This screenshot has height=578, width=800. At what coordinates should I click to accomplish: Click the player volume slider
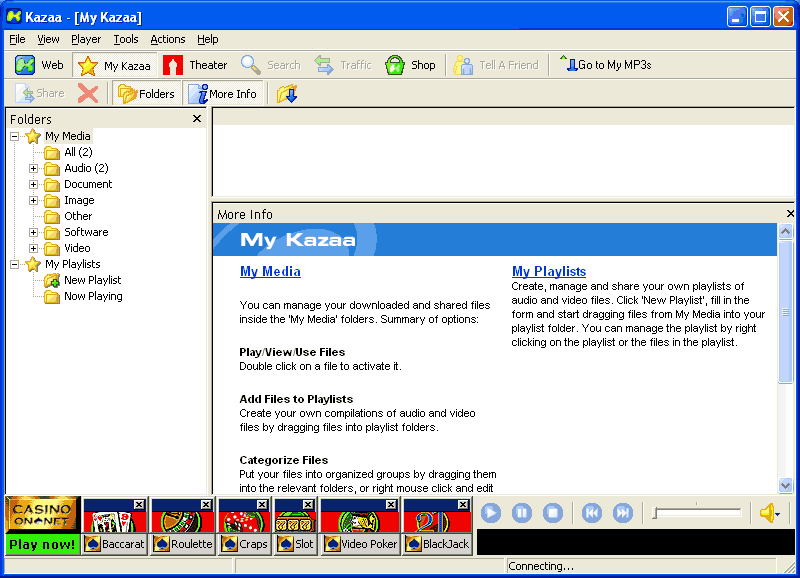[x=697, y=513]
